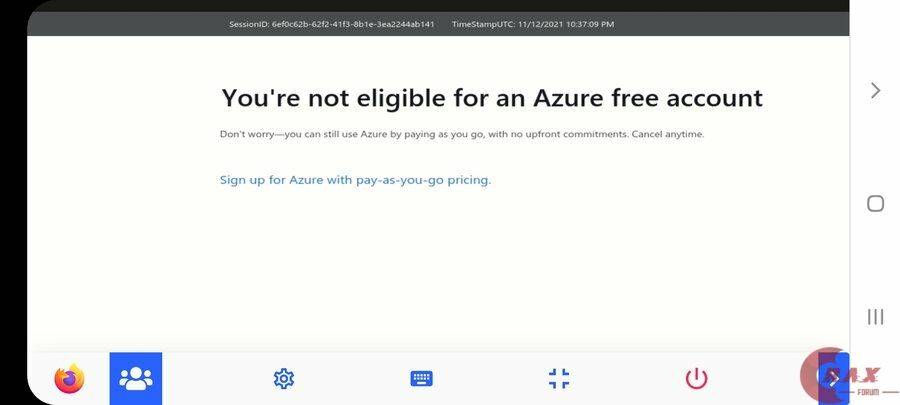The image size is (900, 405).
Task: Exit fullscreen using the shrink arrows icon
Action: (559, 379)
